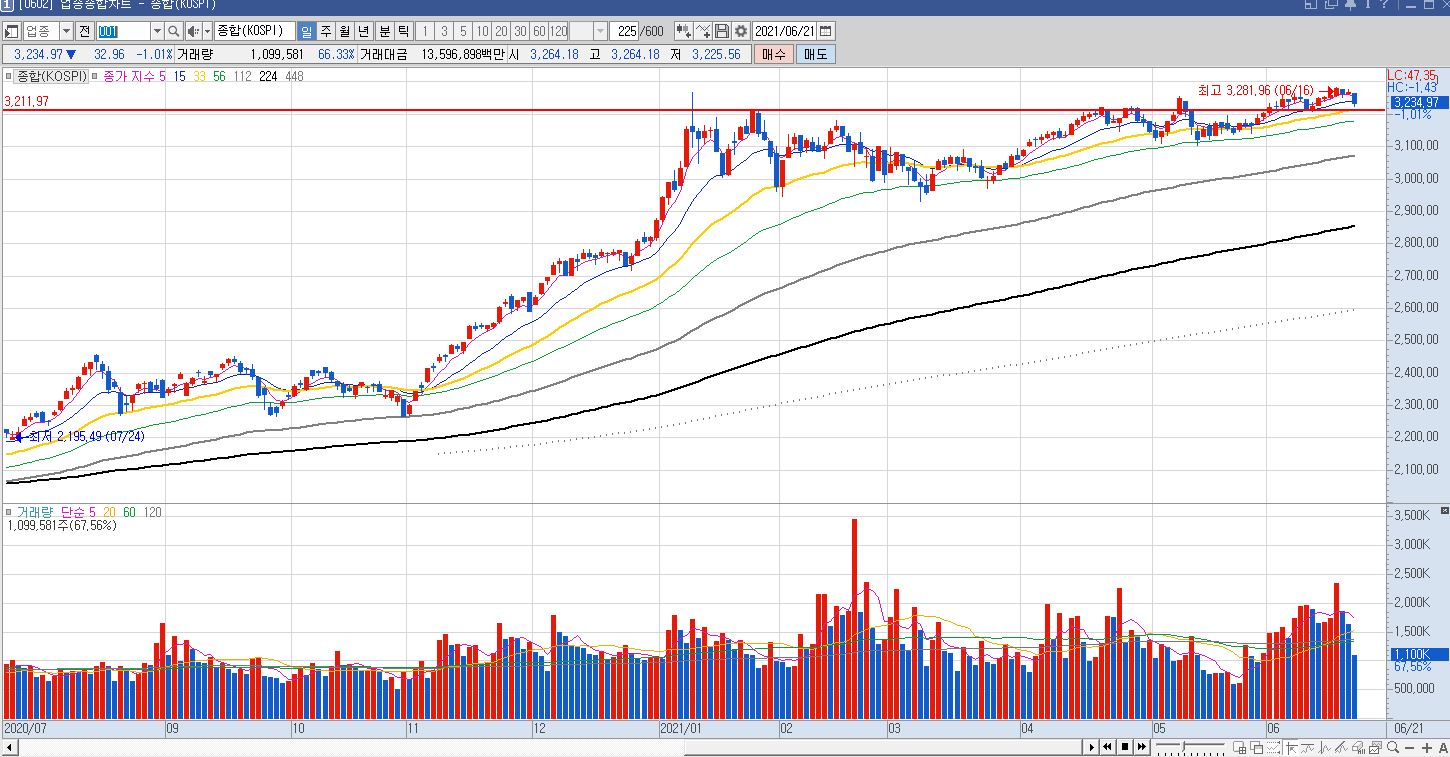Screen dimensions: 1450x757
Task: Open the 001 code dropdown arrow
Action: click(x=157, y=31)
